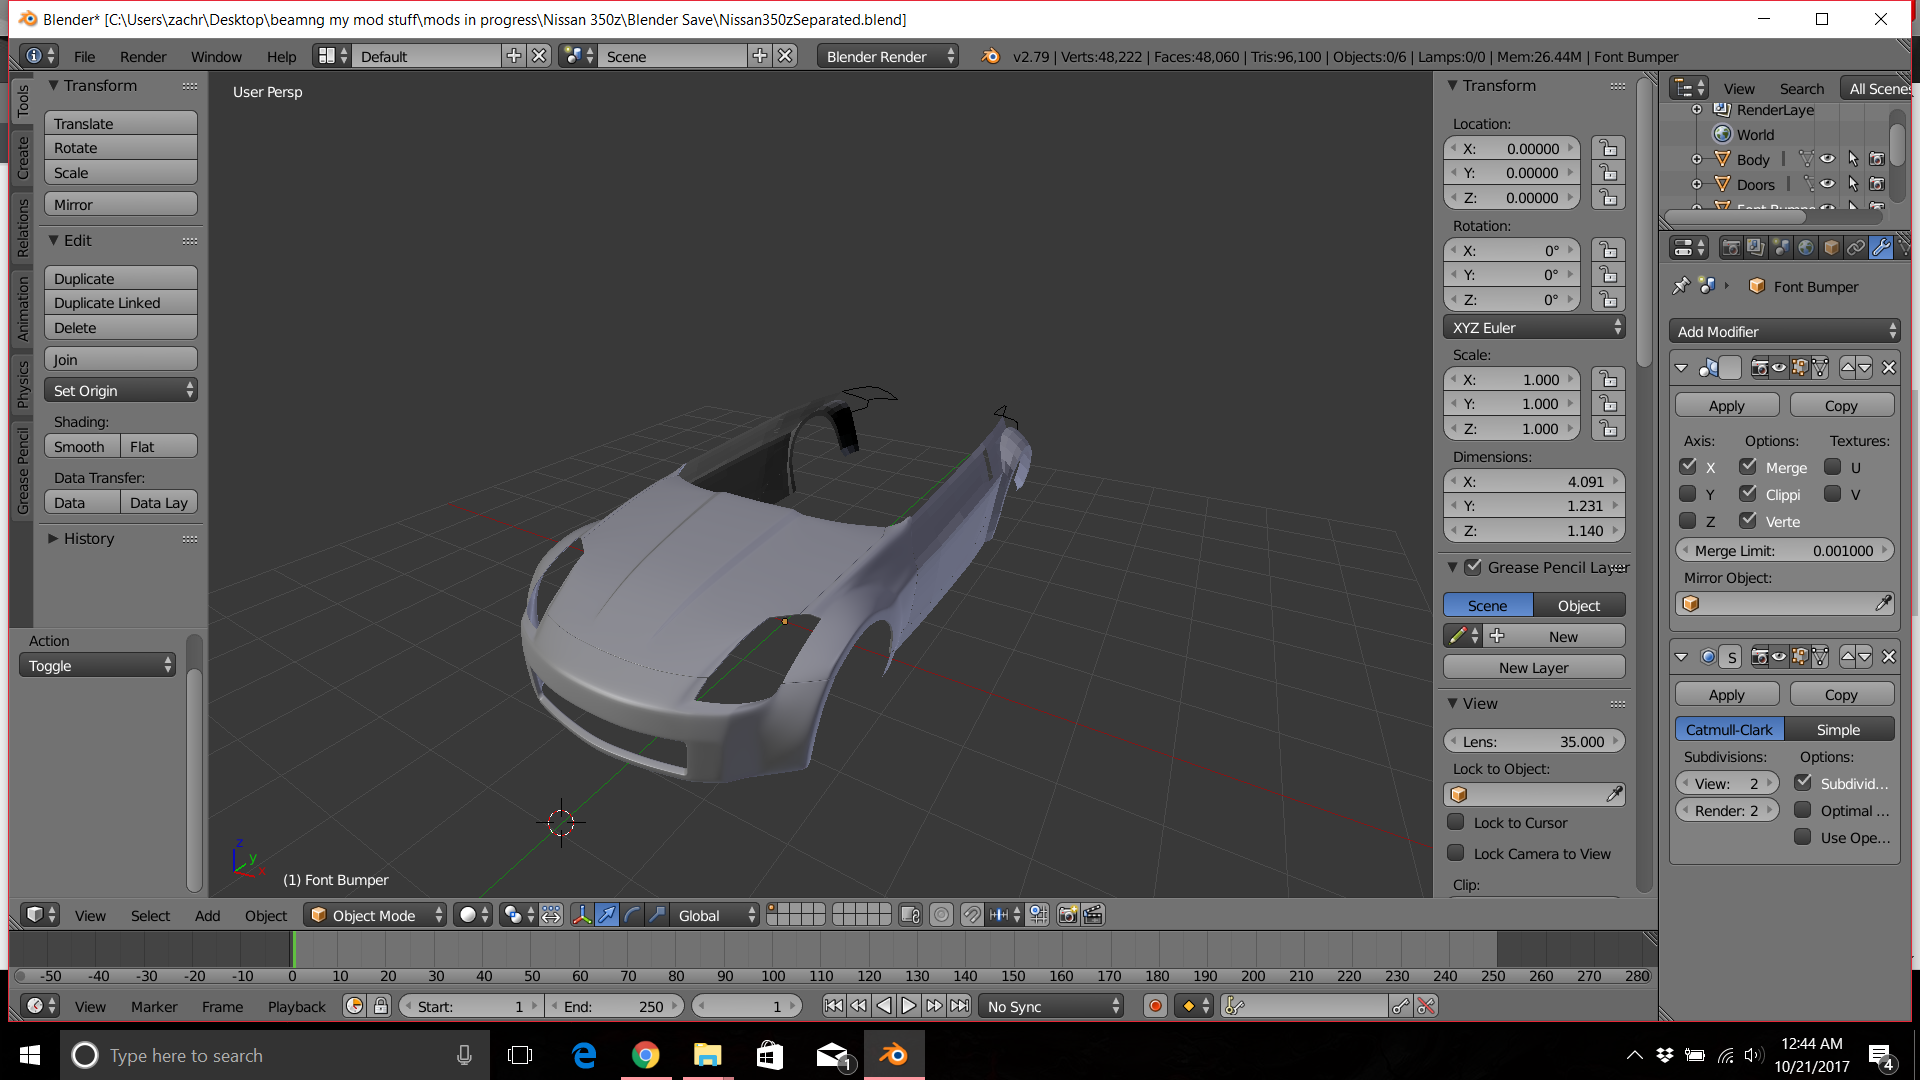Switch to the Physics sidebar tab
This screenshot has width=1920, height=1080.
(22, 383)
